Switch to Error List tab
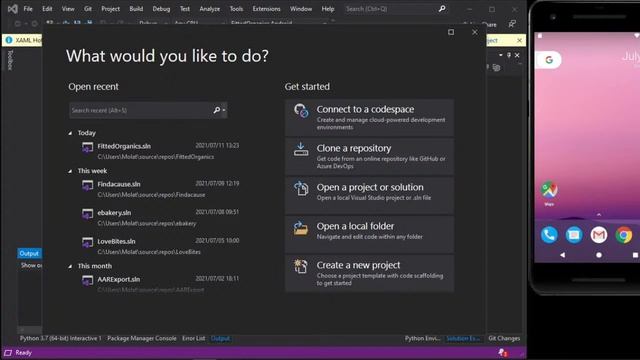 coord(193,338)
